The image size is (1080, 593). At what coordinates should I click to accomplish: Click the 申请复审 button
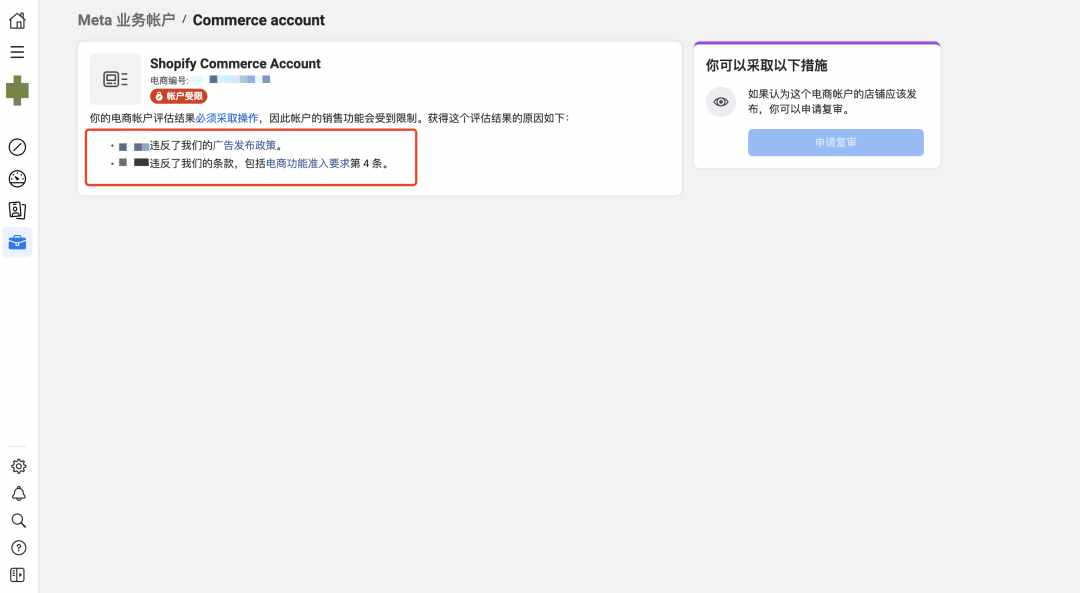point(835,143)
